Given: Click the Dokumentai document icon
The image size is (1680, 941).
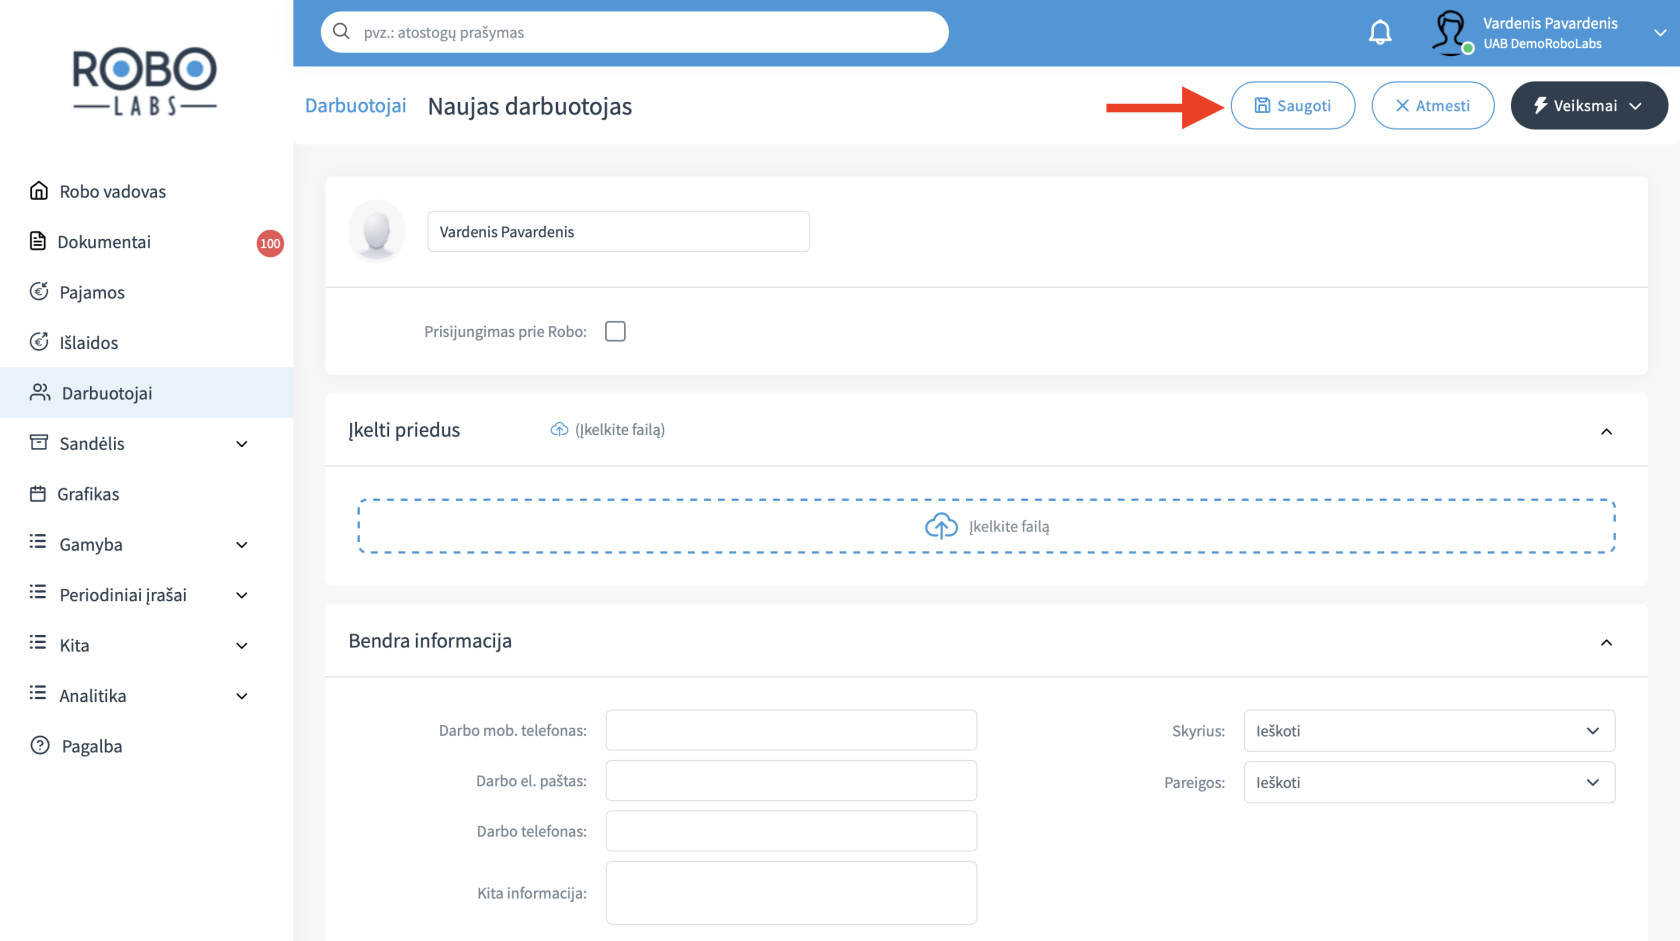Looking at the screenshot, I should click(38, 241).
